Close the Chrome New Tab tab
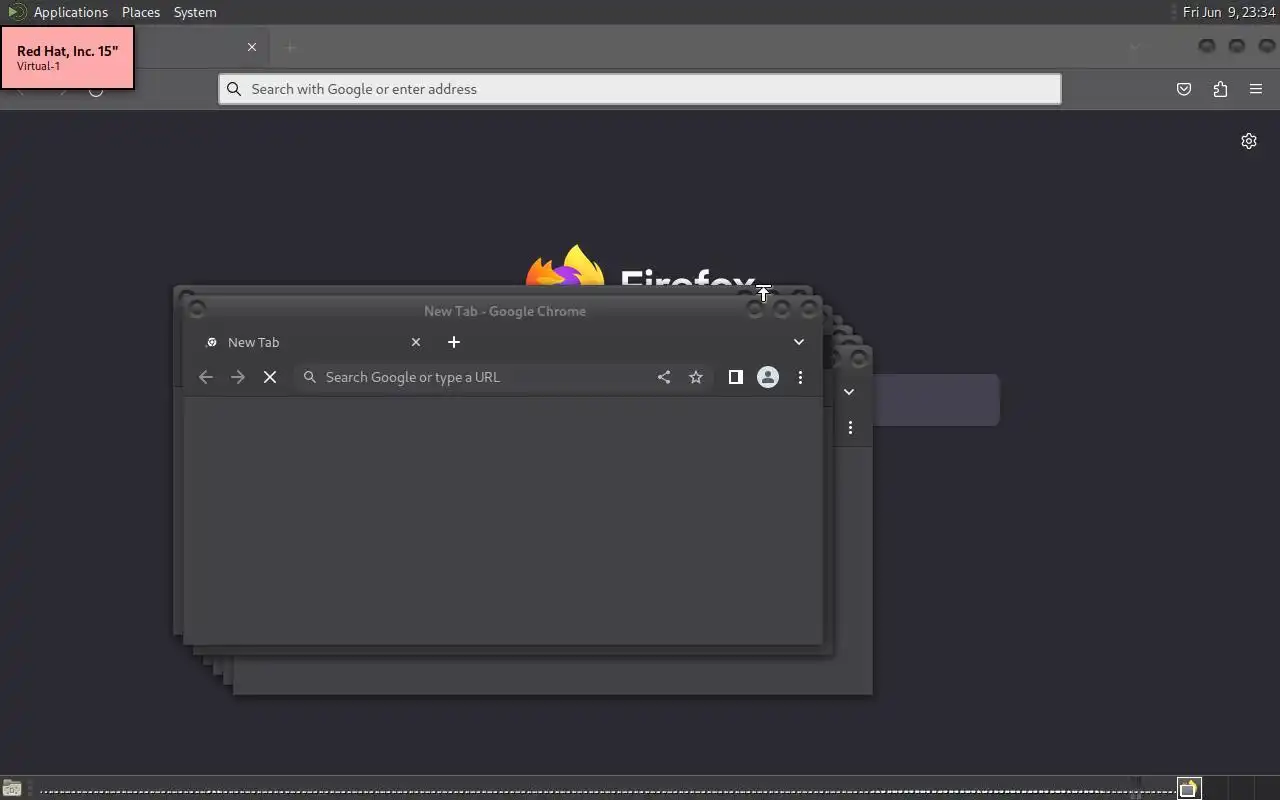 point(416,342)
